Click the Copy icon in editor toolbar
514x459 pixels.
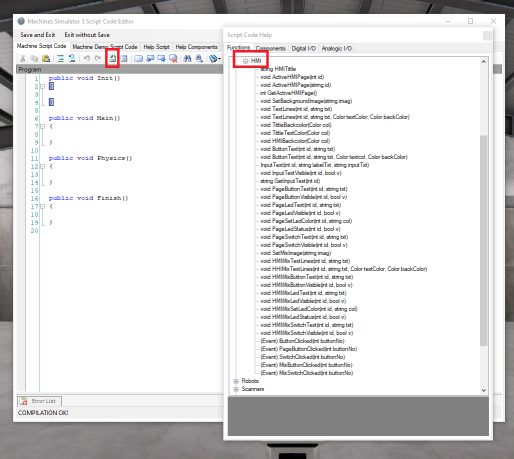coord(34,59)
